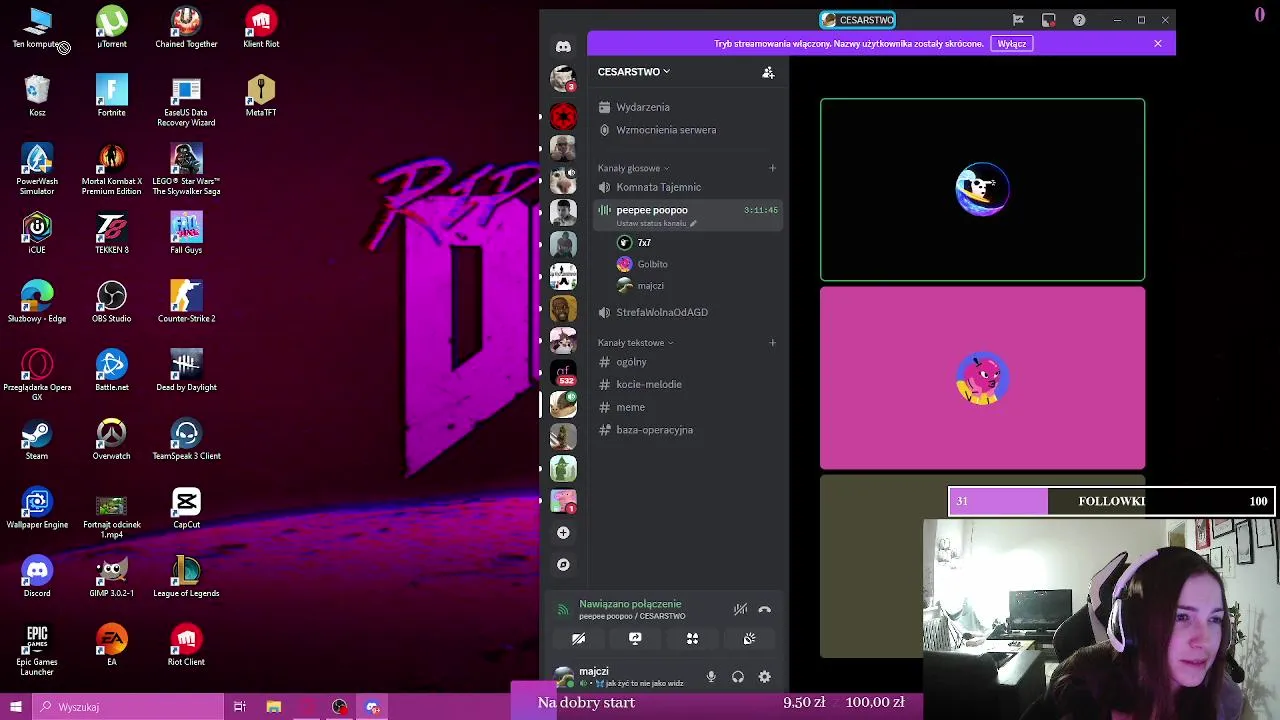Turn on camera in voice panel

coord(578,638)
